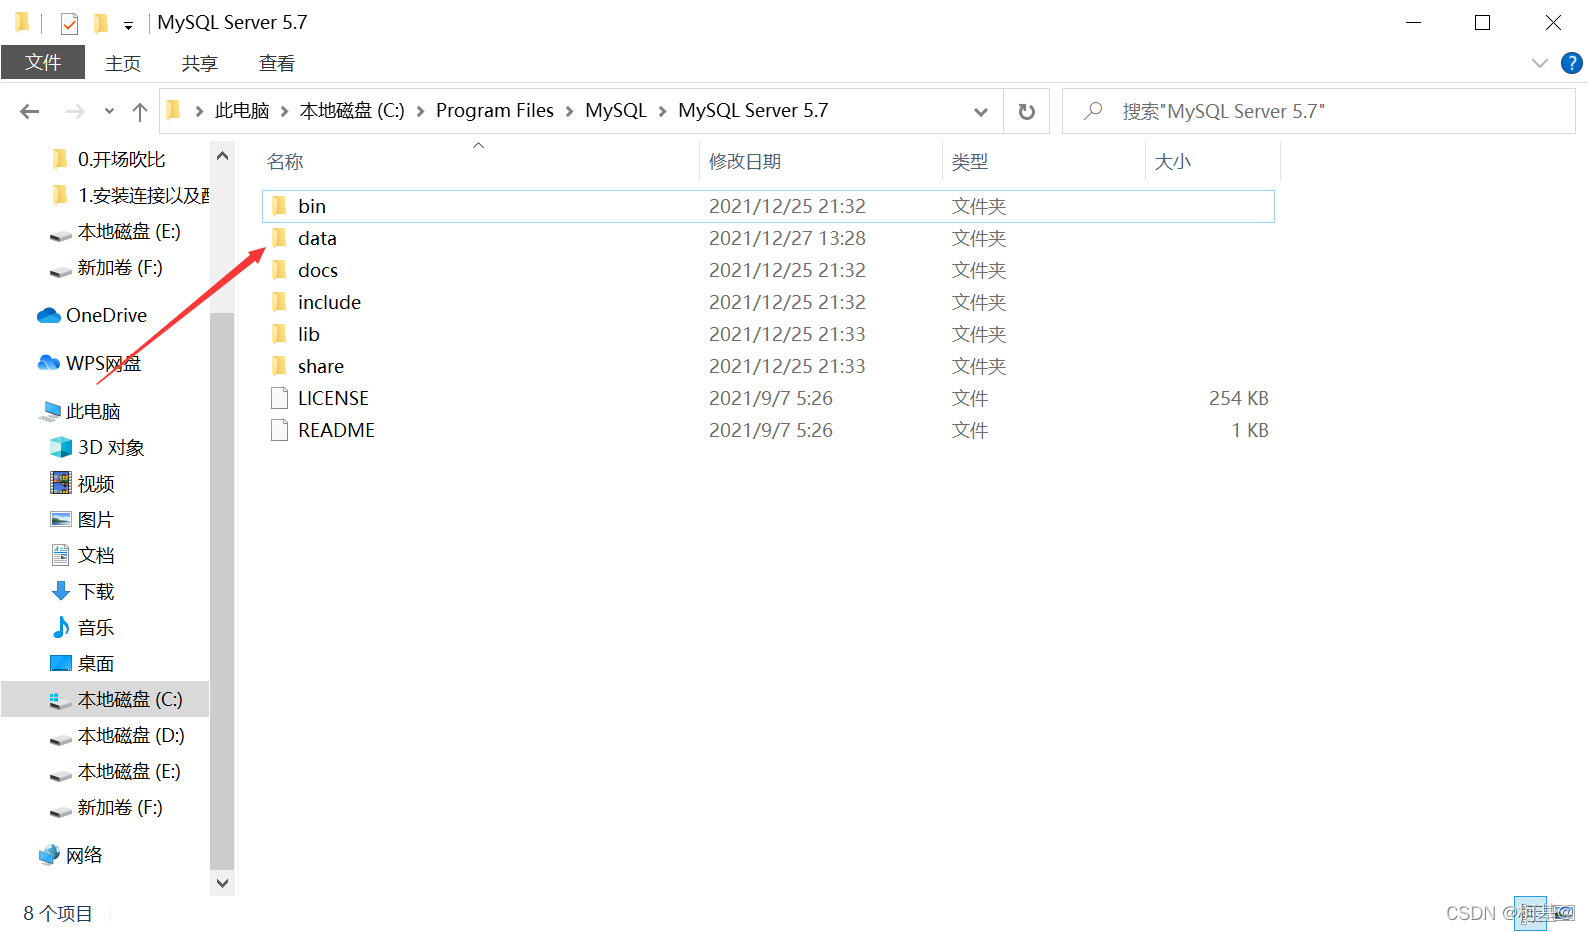Click New Folder icon in title bar toolbar

tap(100, 23)
